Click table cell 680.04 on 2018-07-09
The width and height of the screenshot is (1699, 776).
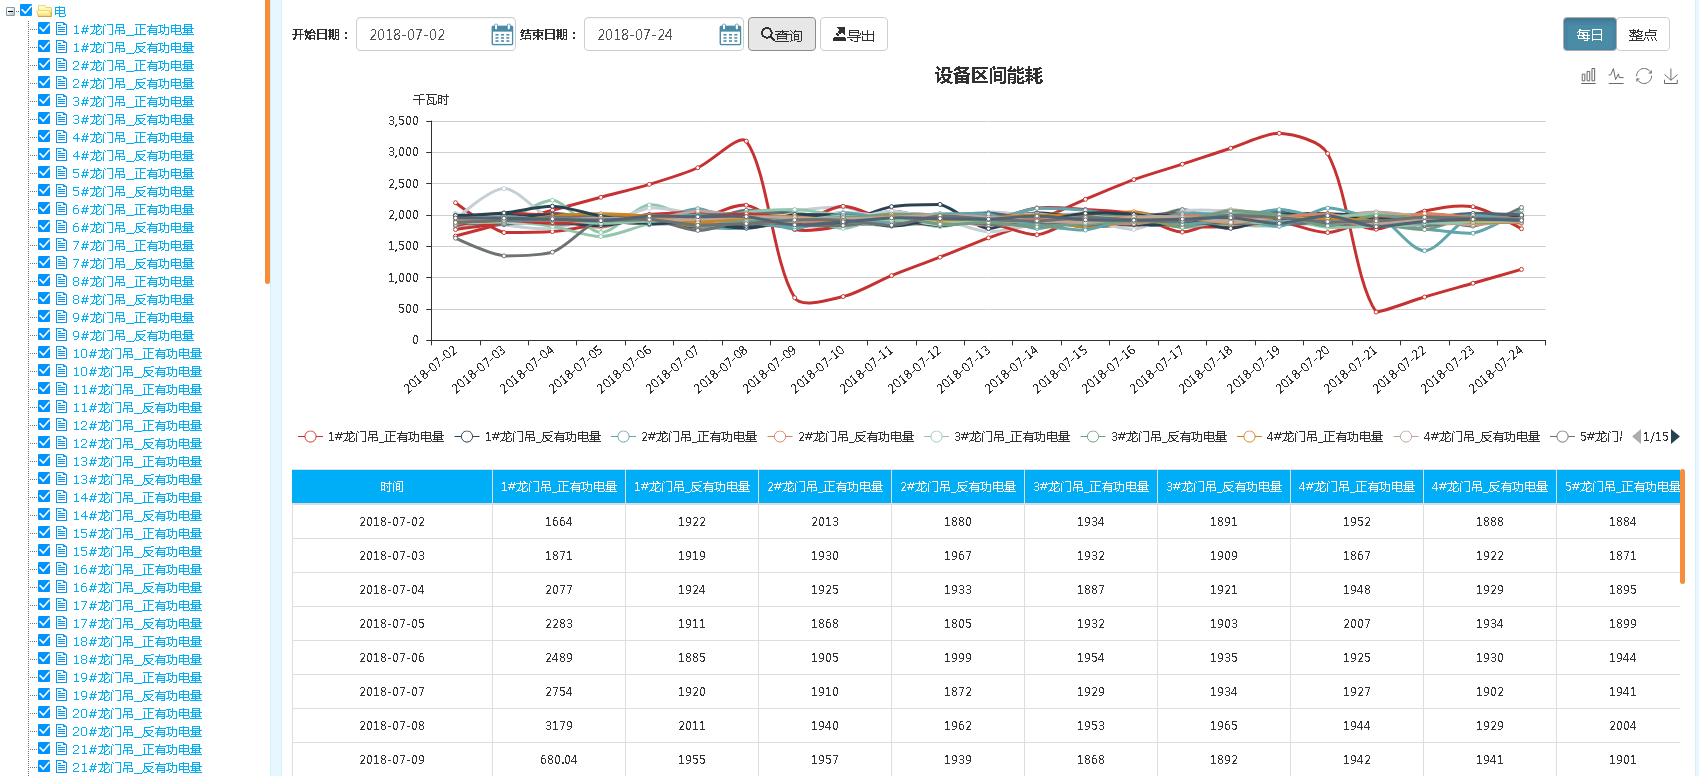pyautogui.click(x=559, y=760)
